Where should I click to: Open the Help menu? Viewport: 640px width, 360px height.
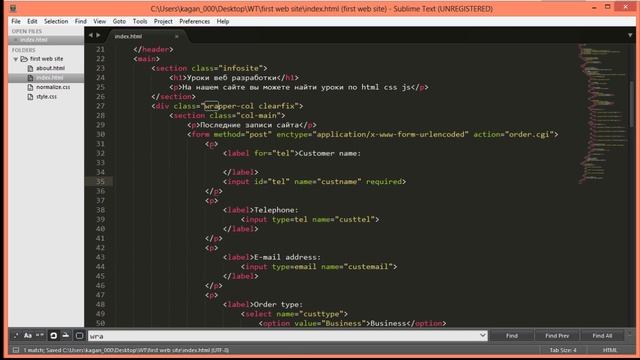click(223, 21)
